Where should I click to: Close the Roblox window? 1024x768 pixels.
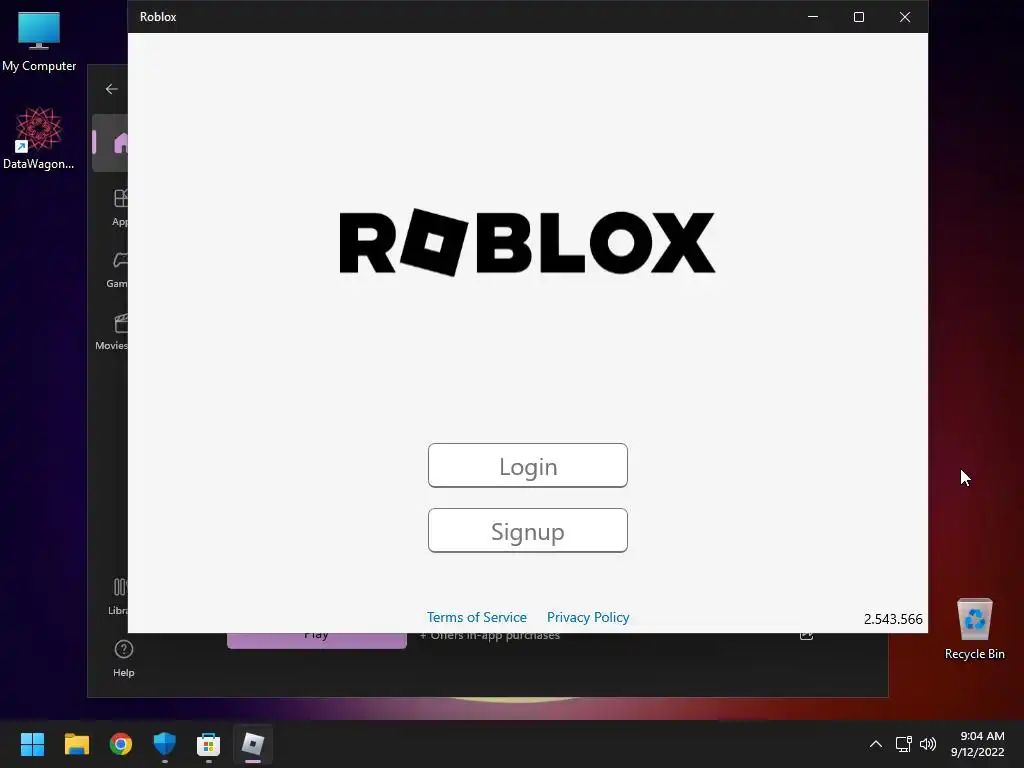pyautogui.click(x=904, y=17)
